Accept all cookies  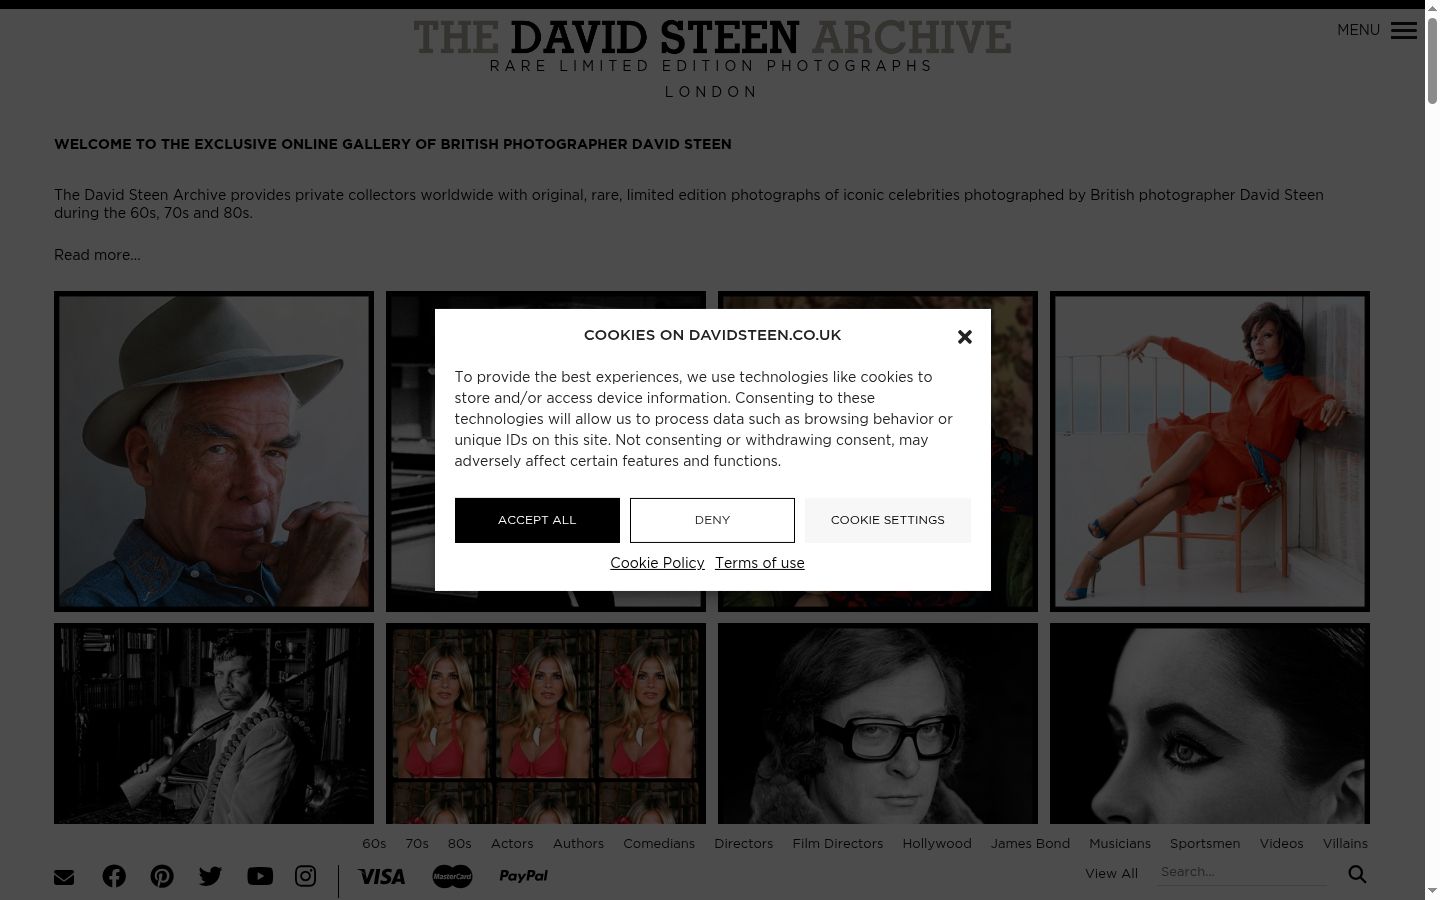[537, 520]
